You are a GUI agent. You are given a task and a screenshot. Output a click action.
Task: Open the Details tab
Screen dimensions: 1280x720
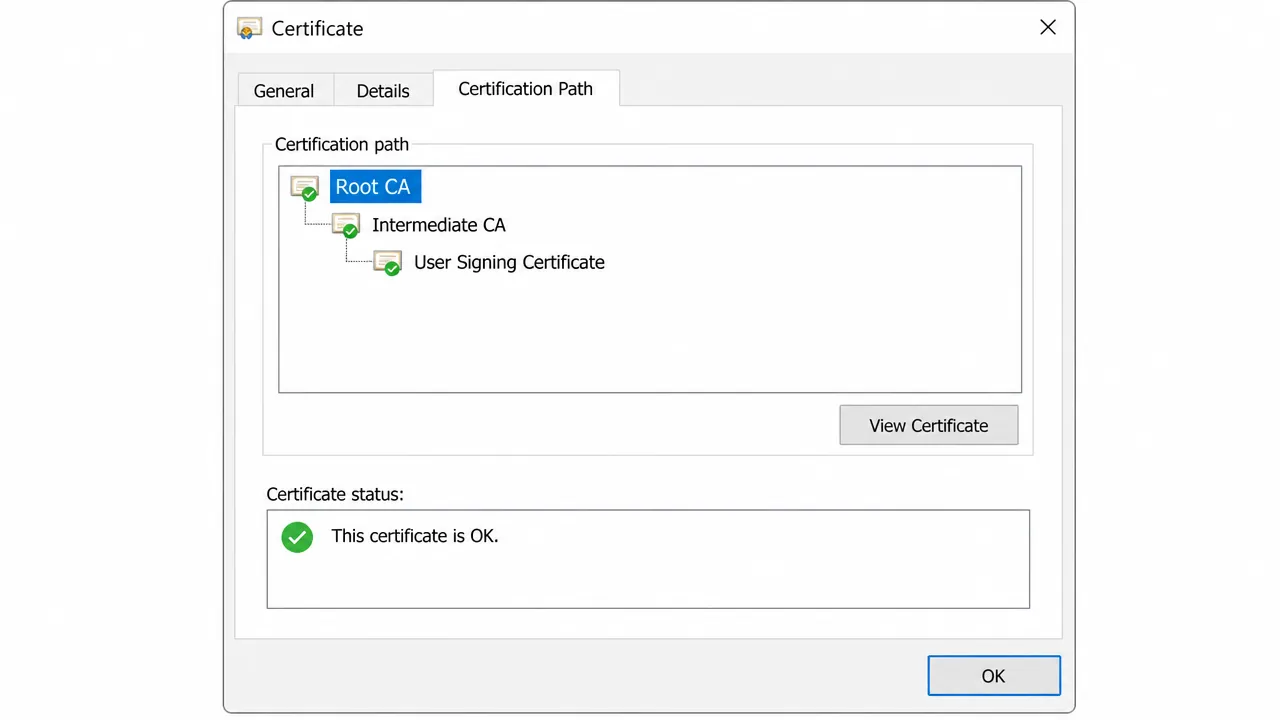point(383,90)
